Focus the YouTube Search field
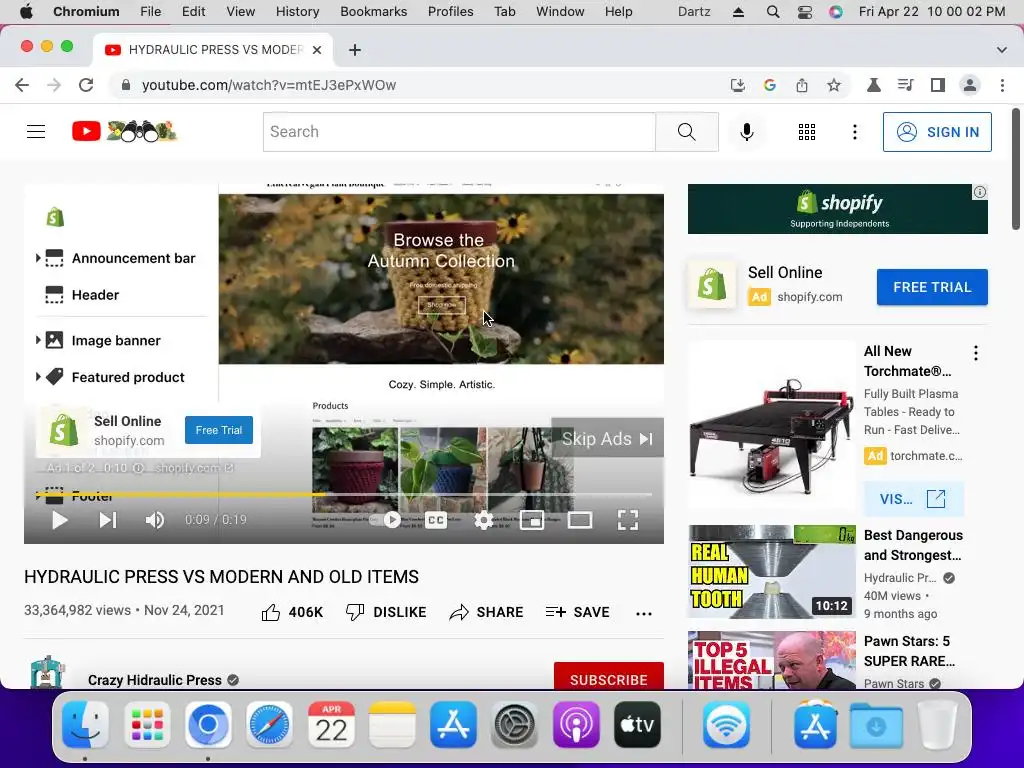Image resolution: width=1024 pixels, height=768 pixels. tap(459, 132)
